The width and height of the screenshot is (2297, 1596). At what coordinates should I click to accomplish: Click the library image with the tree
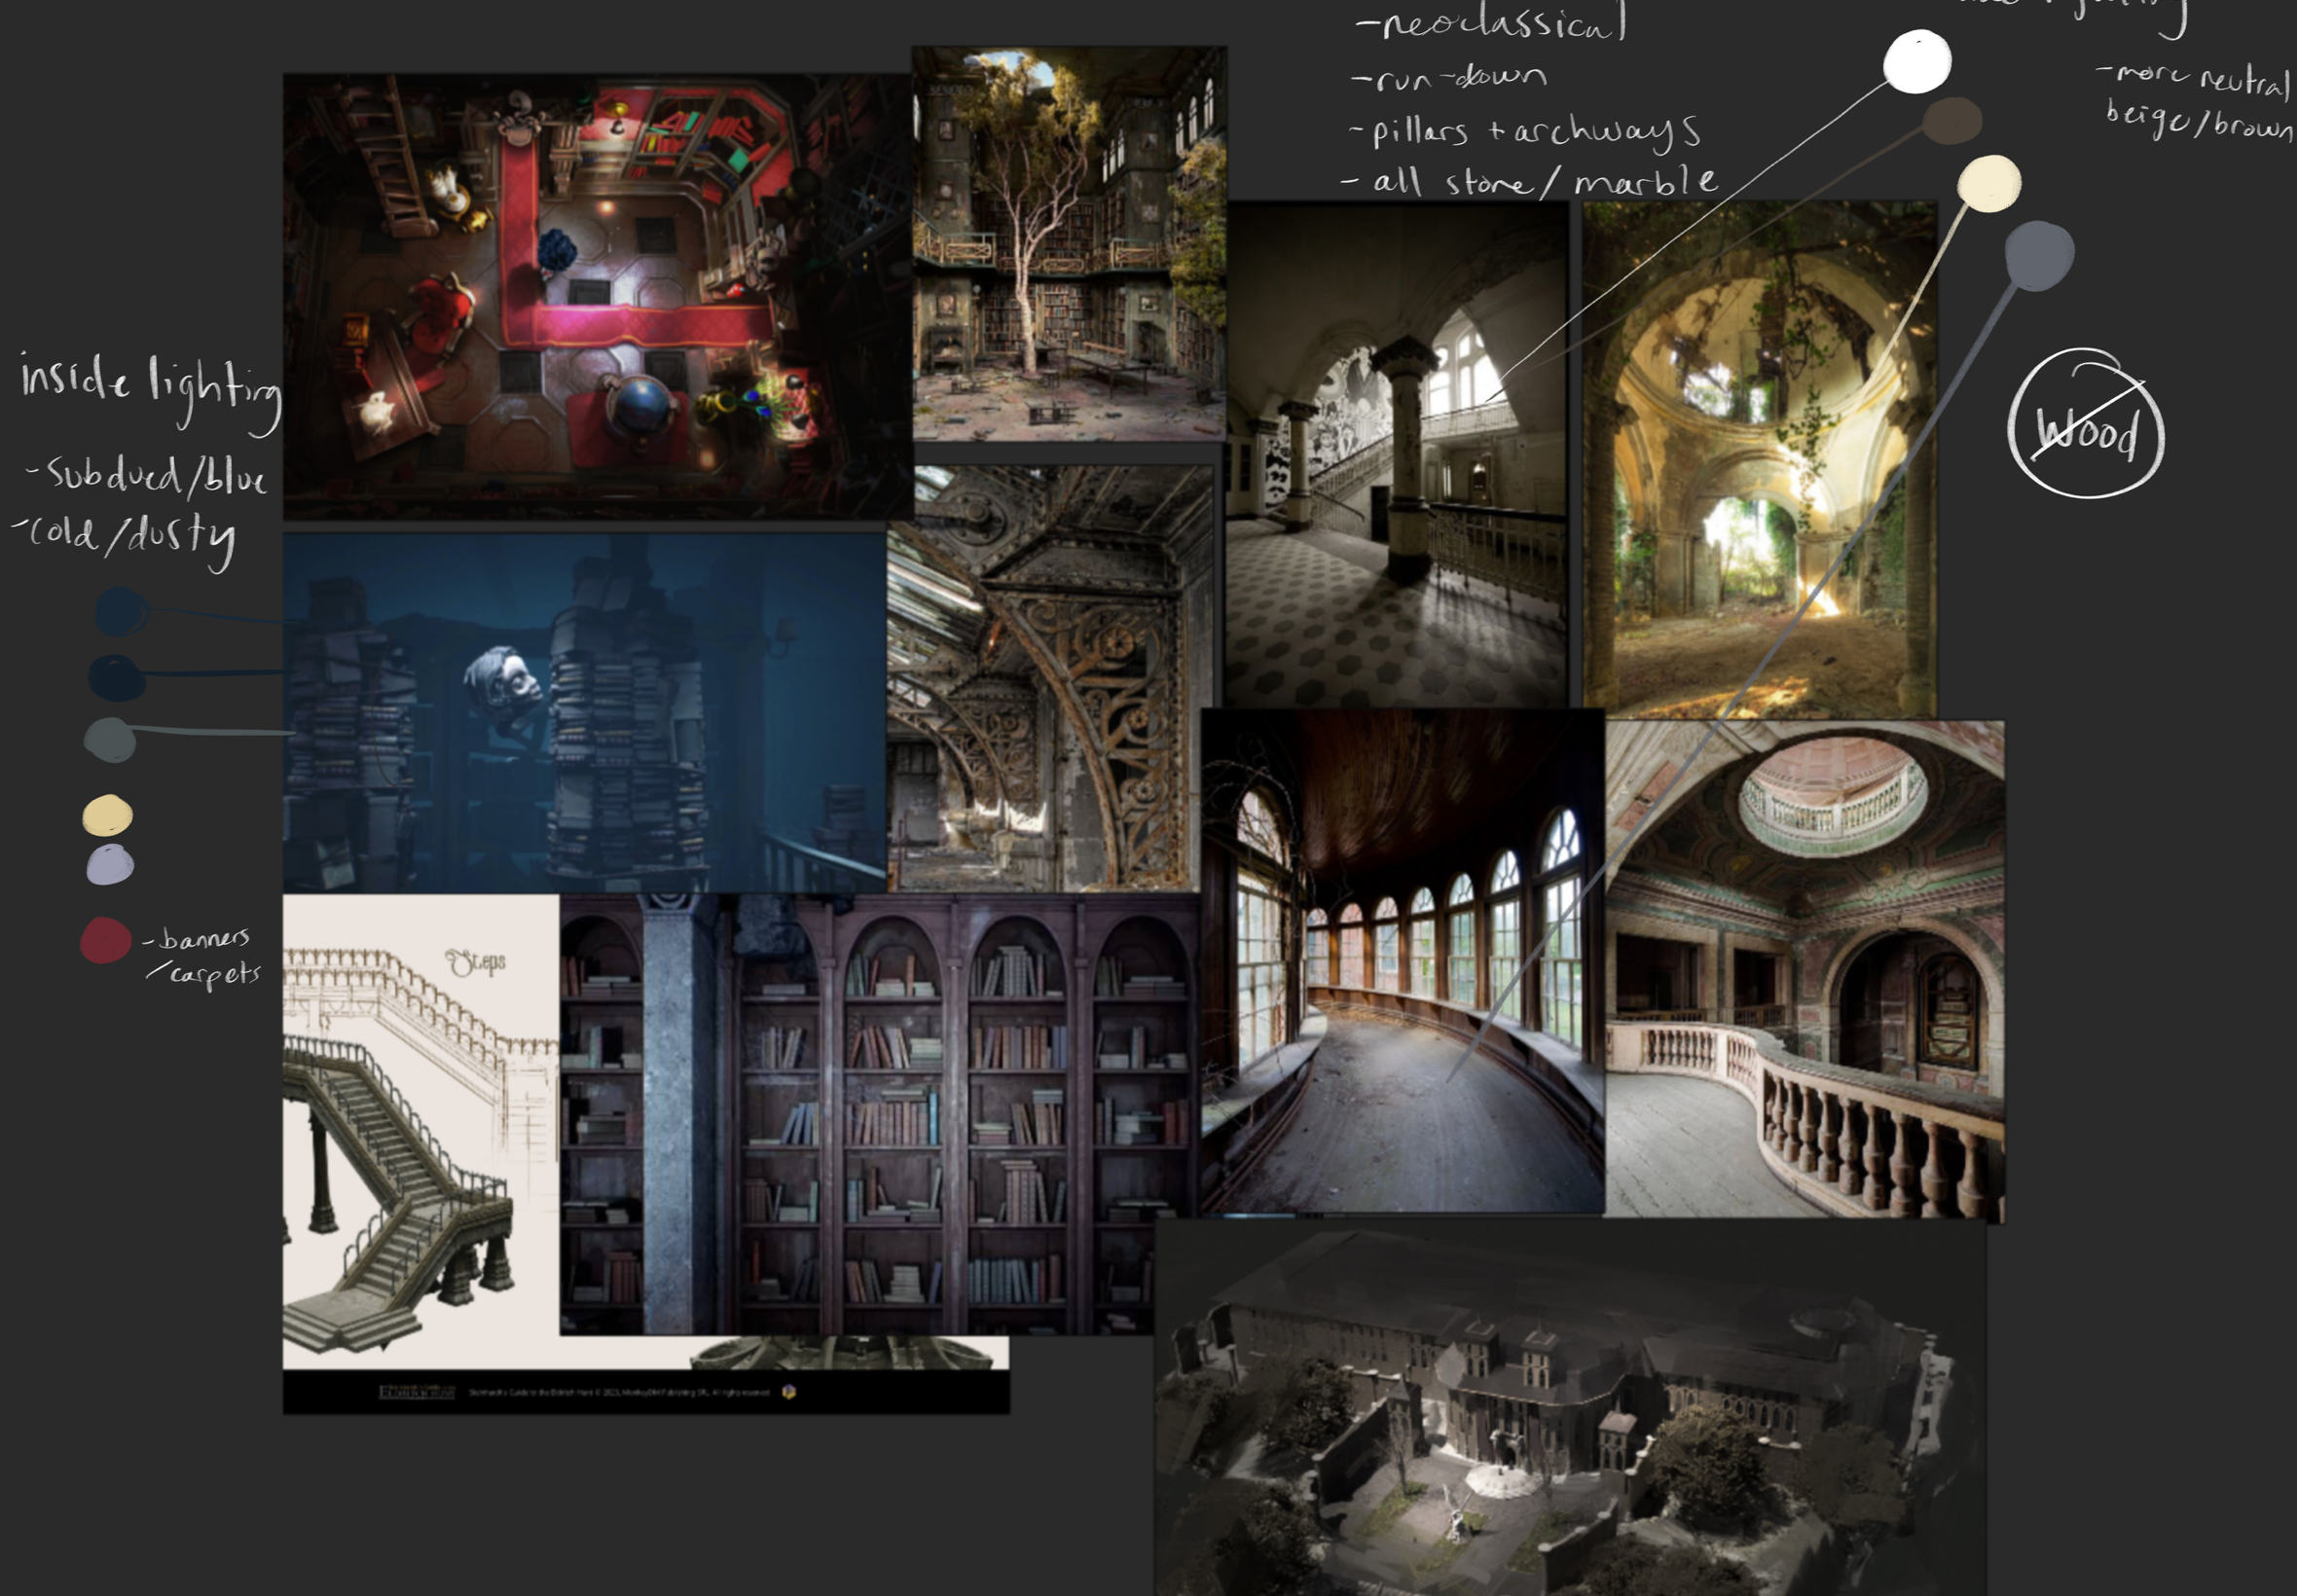point(1068,243)
